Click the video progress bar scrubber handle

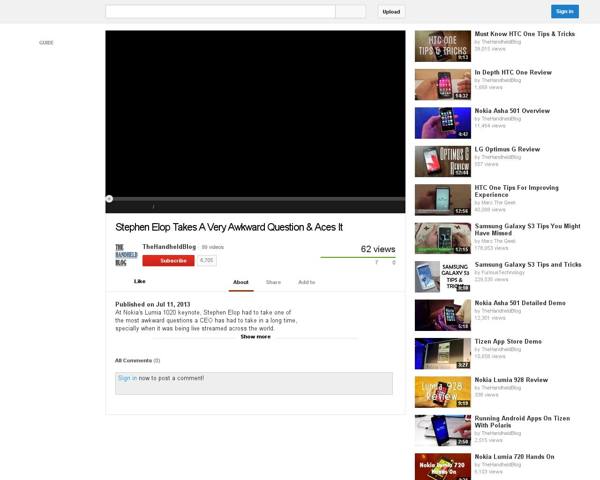click(109, 199)
